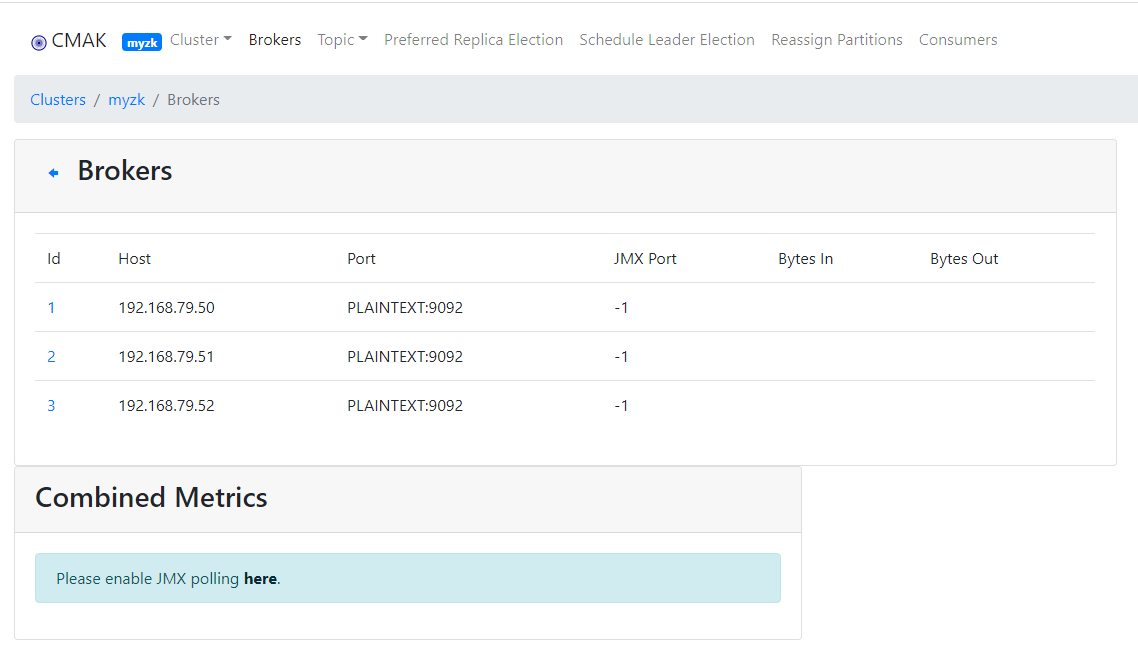Click the Bytes Out column header
The width and height of the screenshot is (1138, 652).
point(964,258)
